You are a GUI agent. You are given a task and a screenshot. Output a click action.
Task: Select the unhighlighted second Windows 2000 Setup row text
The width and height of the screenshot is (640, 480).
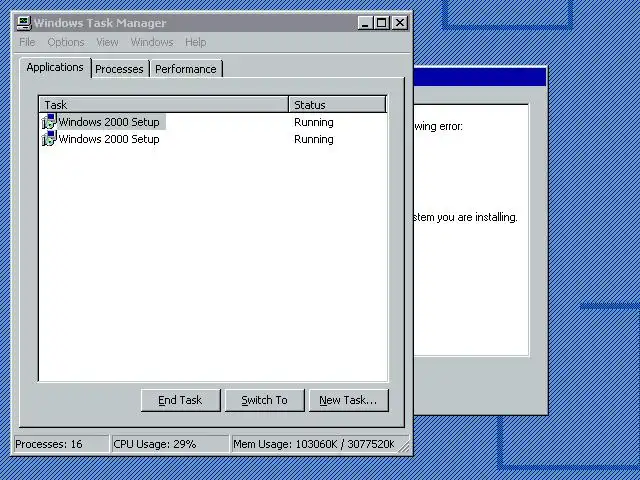(109, 139)
